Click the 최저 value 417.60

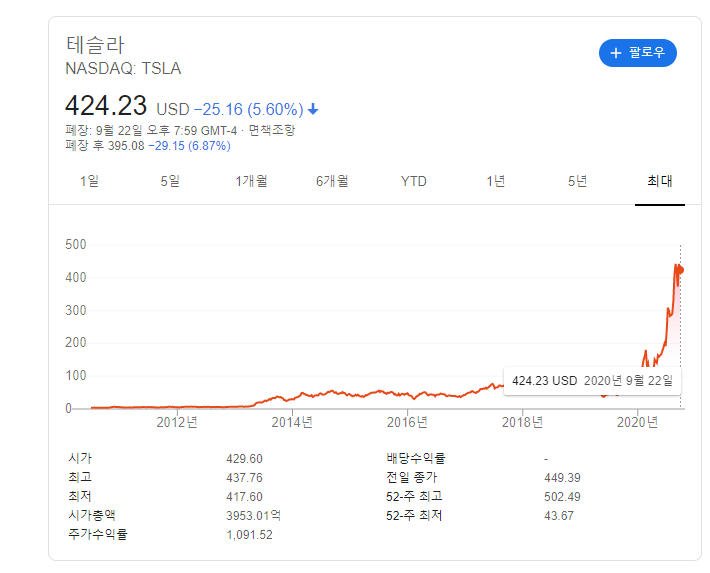click(x=245, y=497)
